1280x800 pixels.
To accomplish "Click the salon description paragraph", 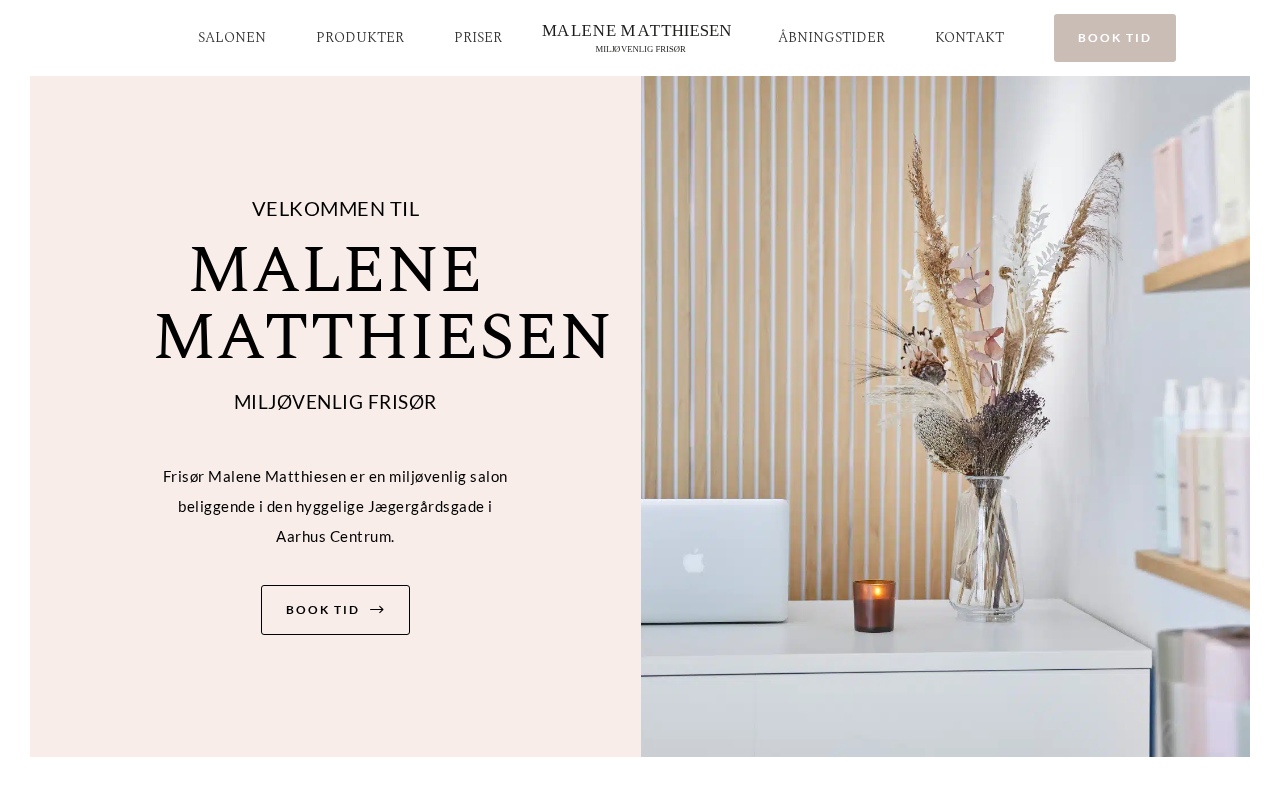I will [335, 507].
